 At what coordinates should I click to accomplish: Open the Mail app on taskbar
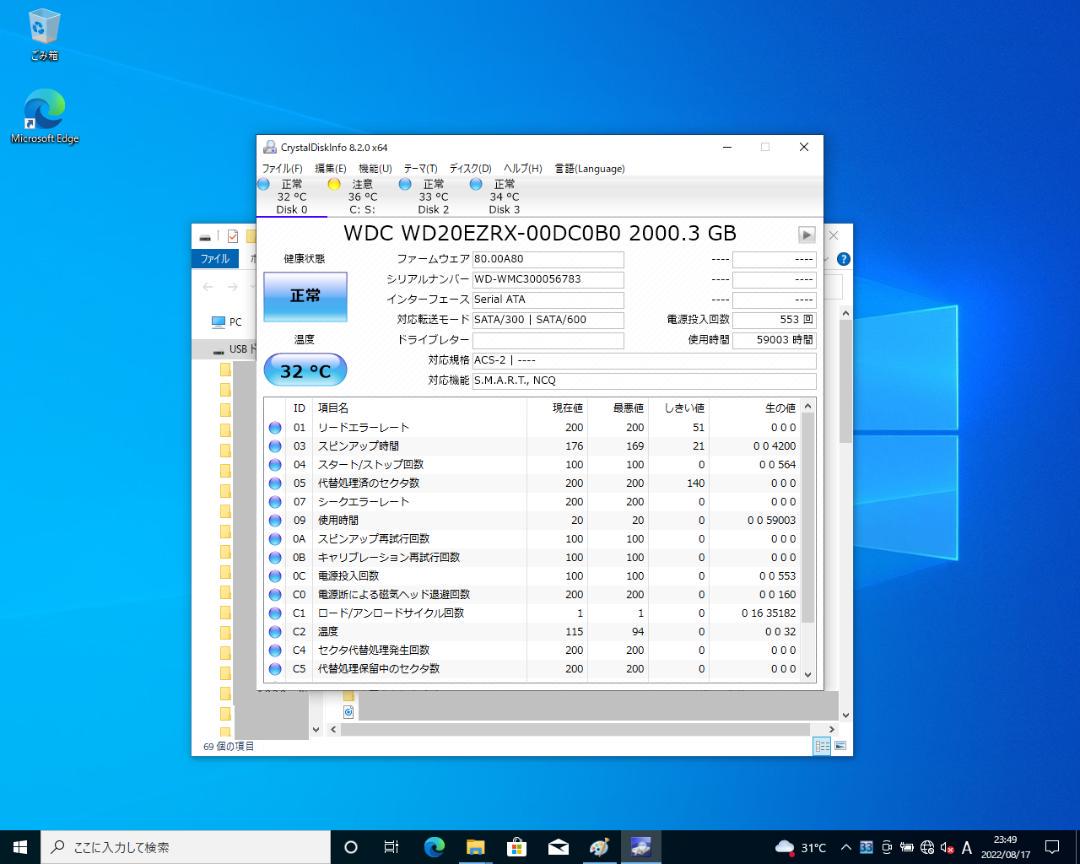[x=558, y=847]
